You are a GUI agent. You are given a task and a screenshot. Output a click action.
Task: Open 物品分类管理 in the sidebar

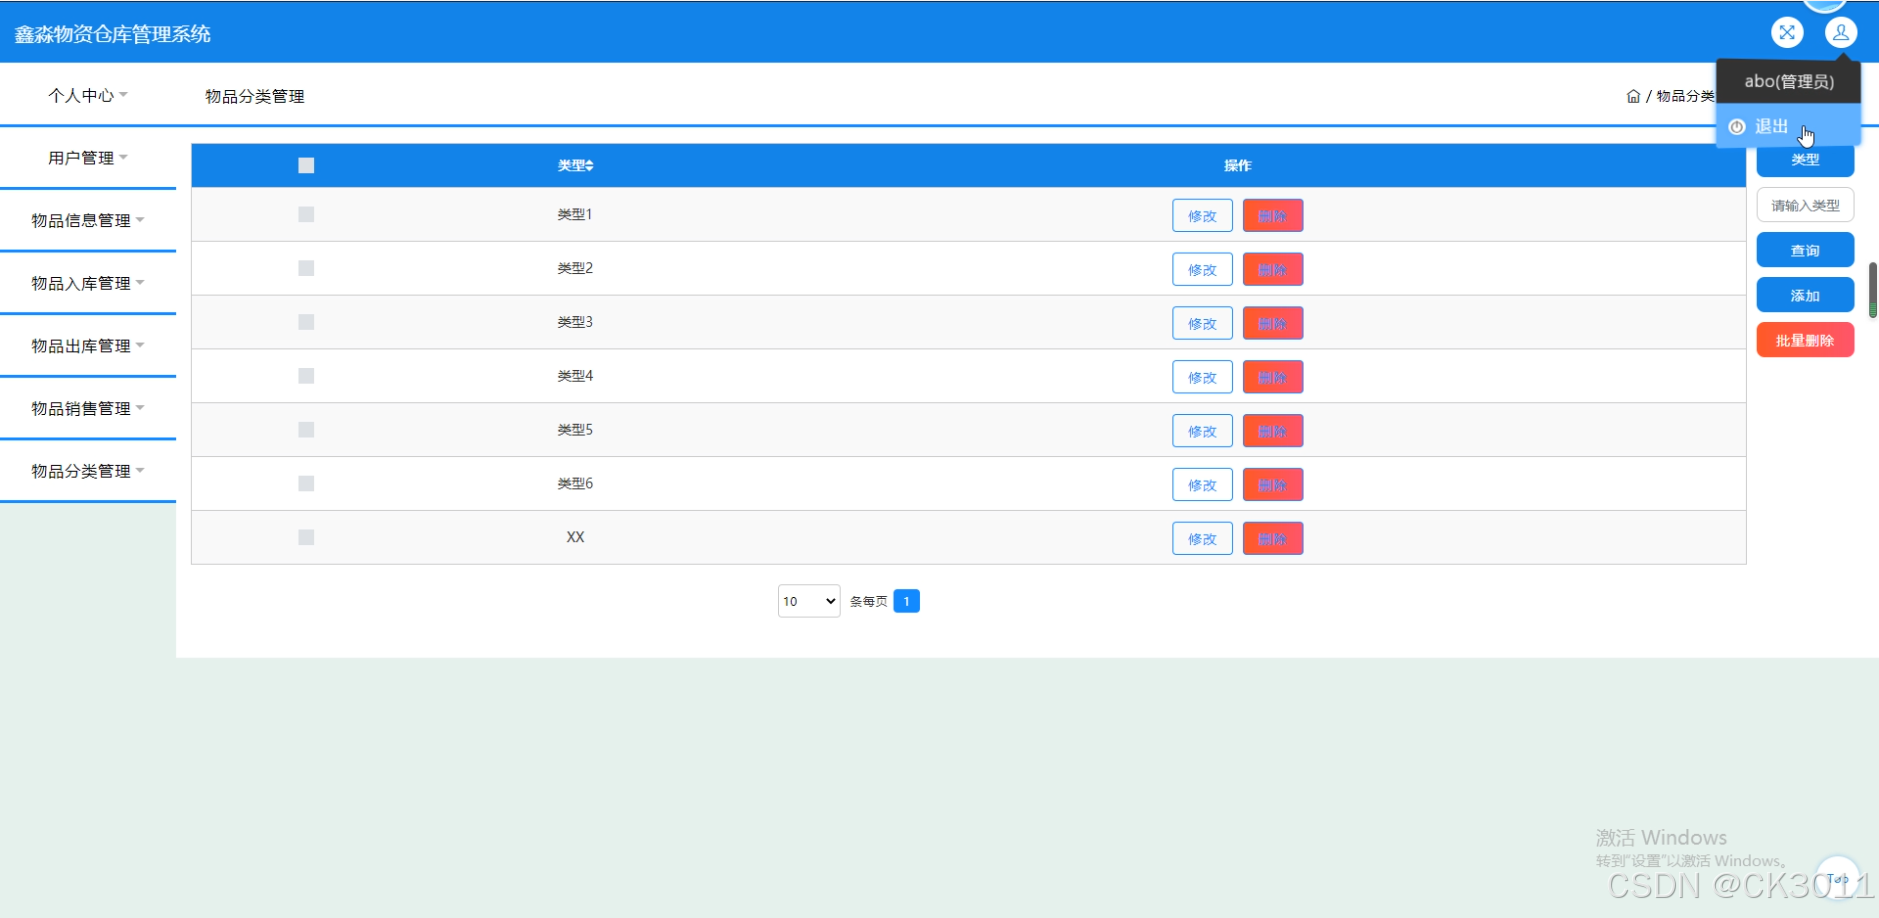pos(88,471)
